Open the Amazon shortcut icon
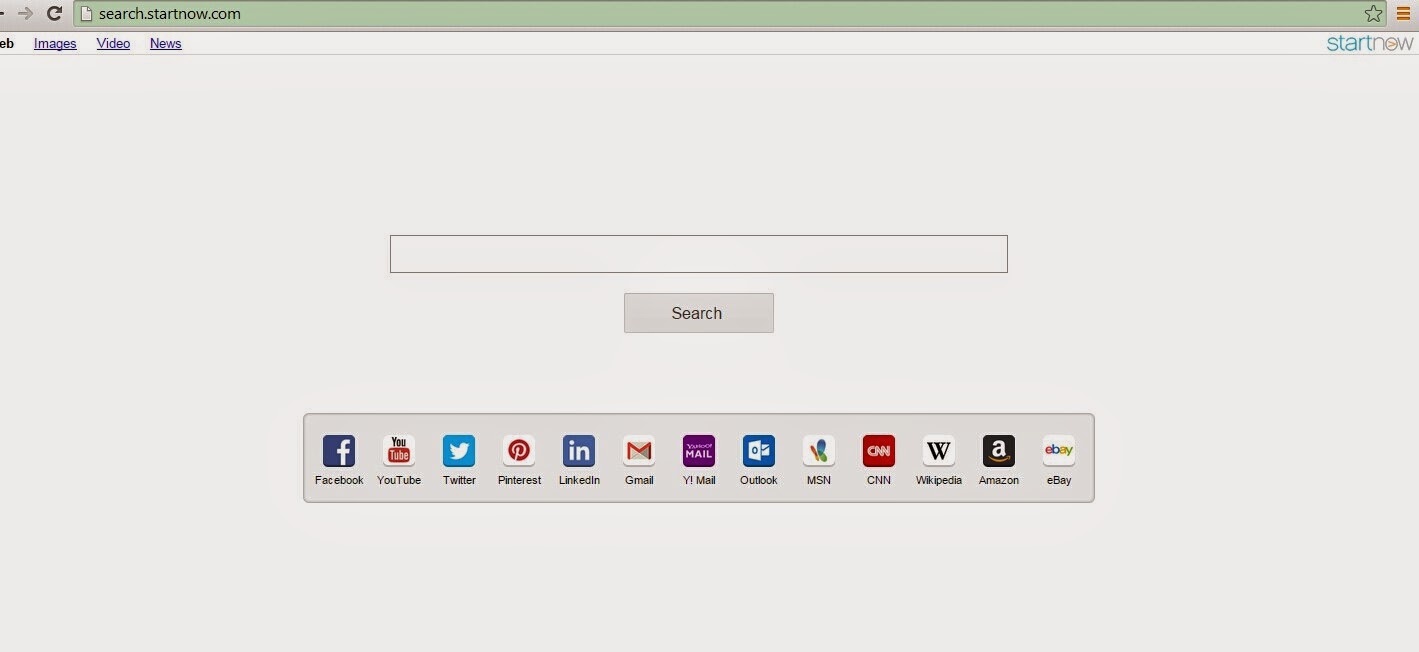Image resolution: width=1419 pixels, height=652 pixels. 999,451
